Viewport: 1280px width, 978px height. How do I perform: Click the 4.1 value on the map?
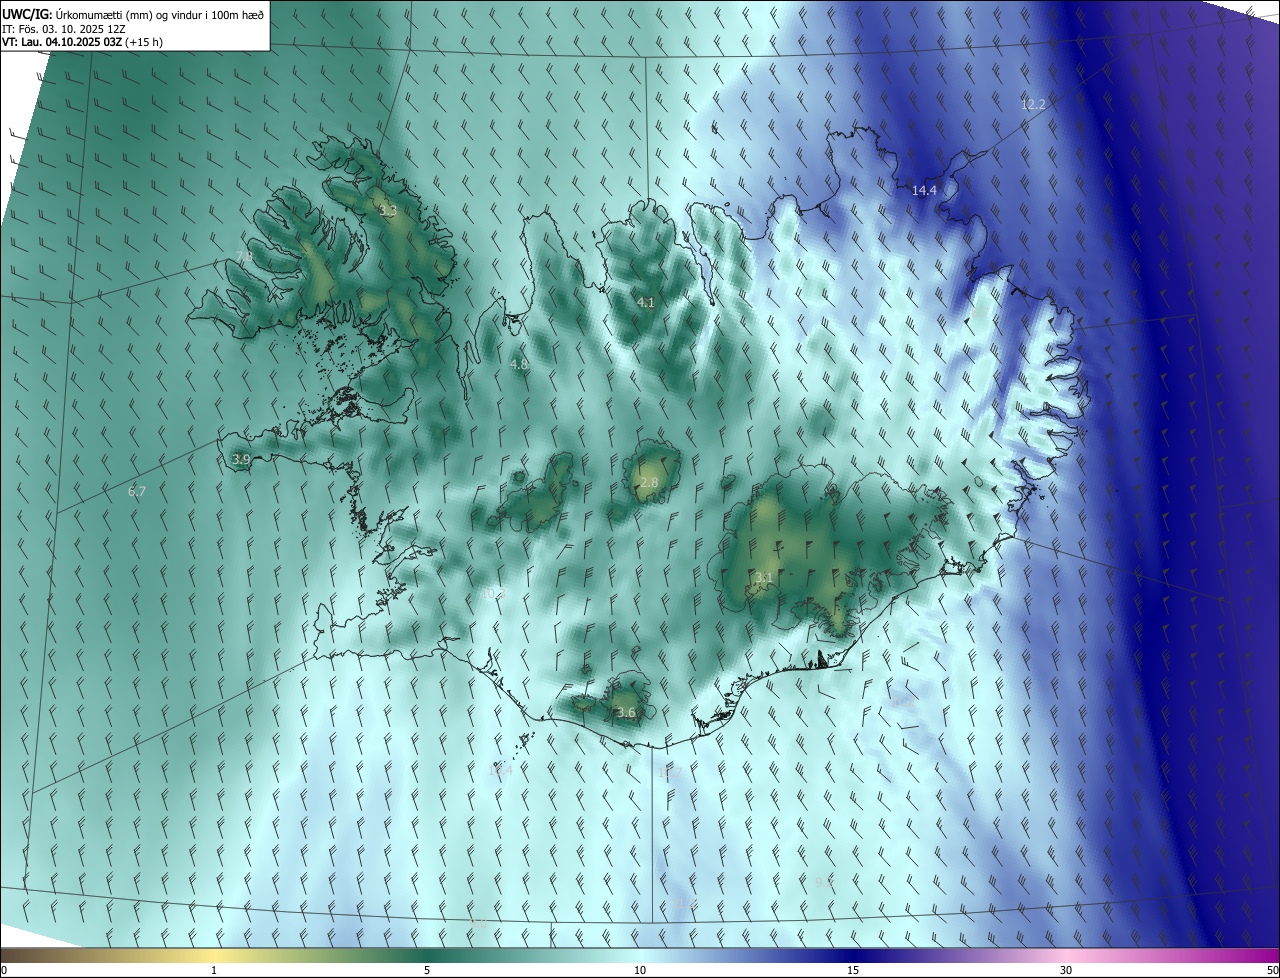(645, 302)
